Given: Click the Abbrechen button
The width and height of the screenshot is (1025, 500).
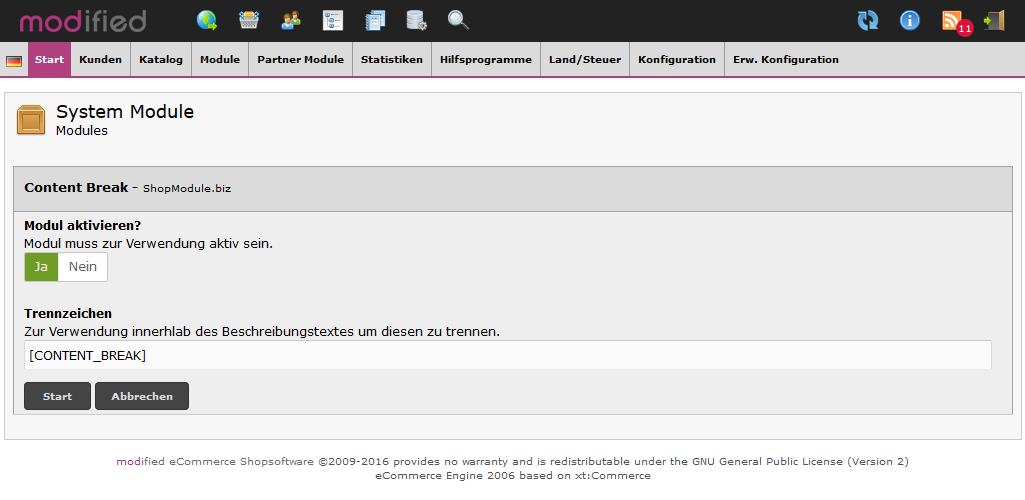Looking at the screenshot, I should (x=142, y=396).
